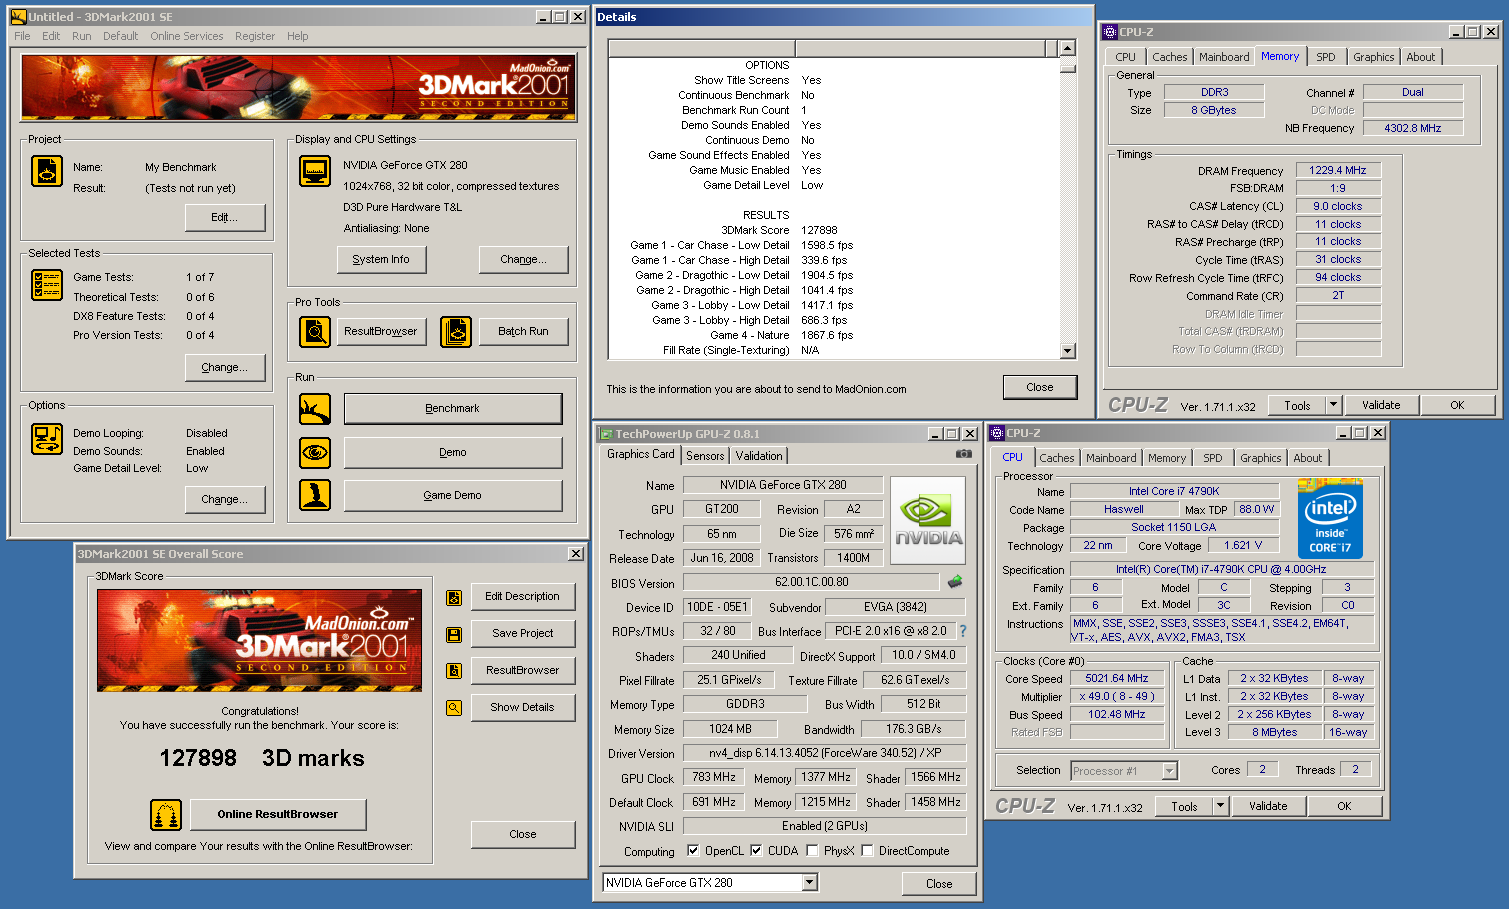Click the CPU-Z Memory window title bar icon

coord(1110,32)
